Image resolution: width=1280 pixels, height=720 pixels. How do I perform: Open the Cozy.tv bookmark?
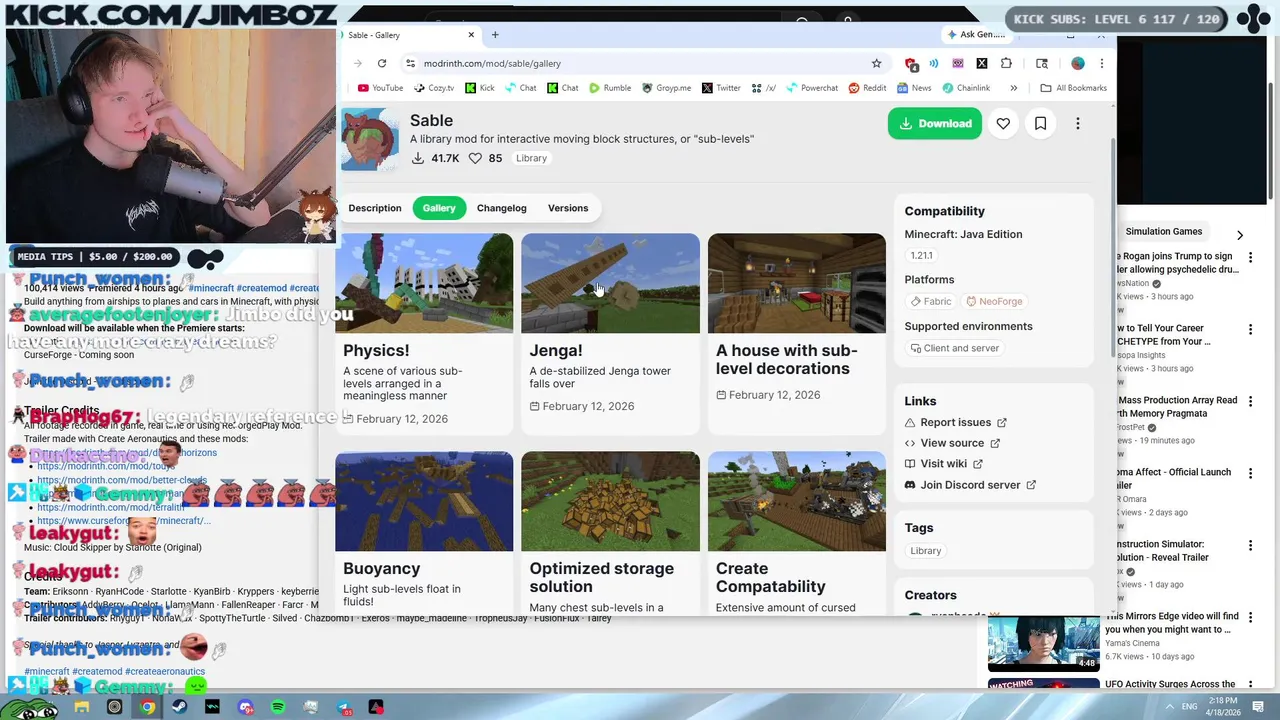pyautogui.click(x=433, y=88)
